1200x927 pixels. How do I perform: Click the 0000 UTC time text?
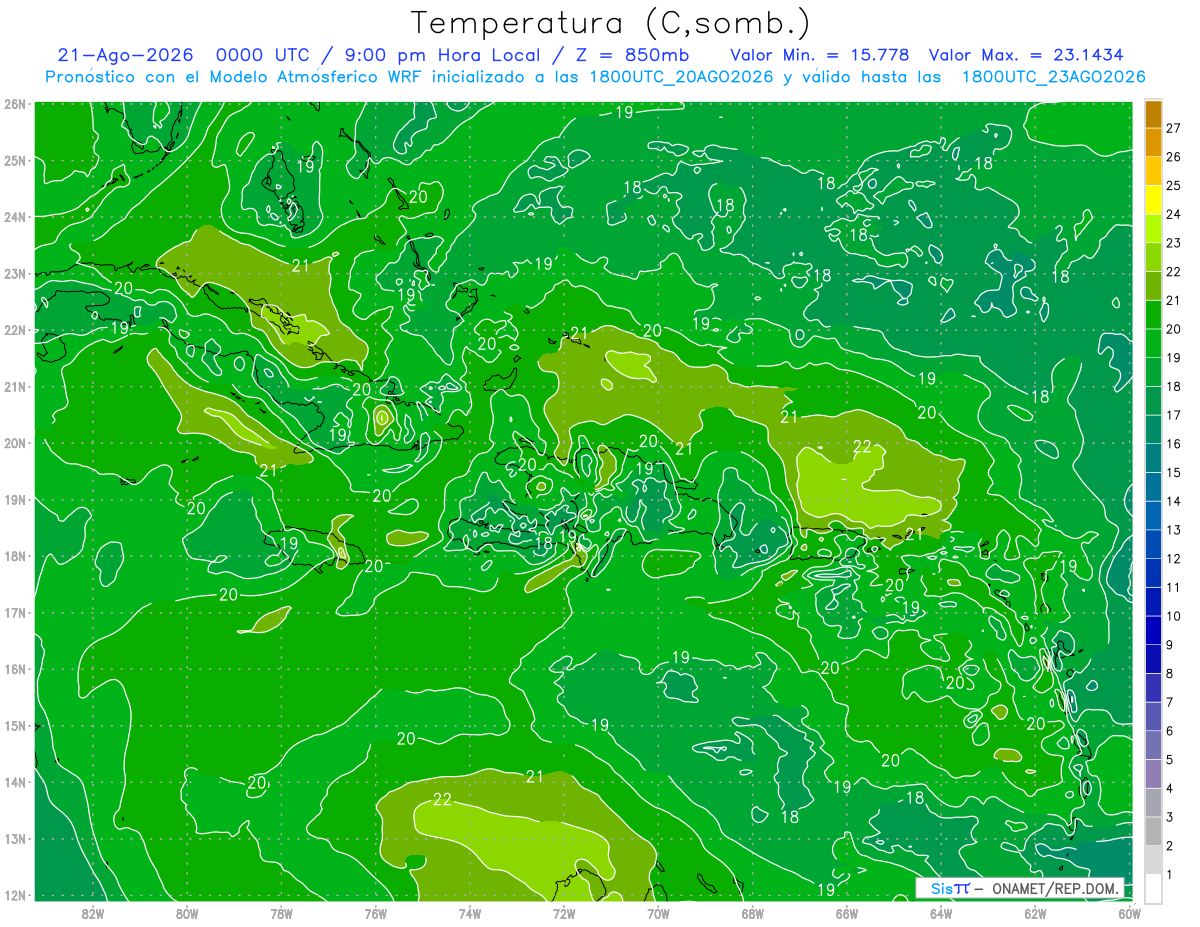(265, 55)
